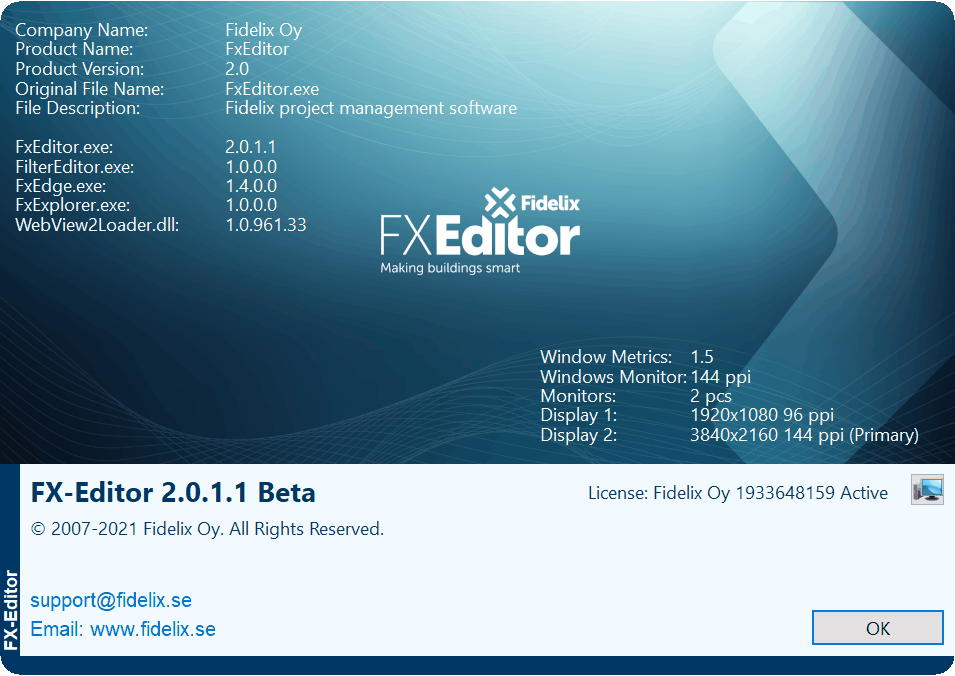
Task: Click FxEditor.exe version '2.0.1.1'
Action: tap(250, 147)
